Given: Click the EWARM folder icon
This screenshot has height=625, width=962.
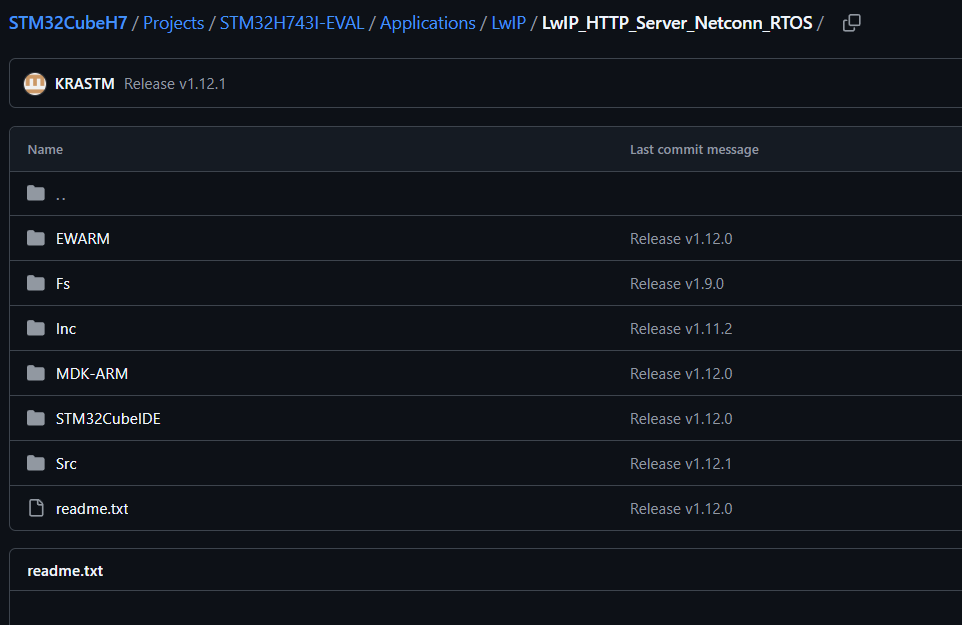Looking at the screenshot, I should point(36,238).
